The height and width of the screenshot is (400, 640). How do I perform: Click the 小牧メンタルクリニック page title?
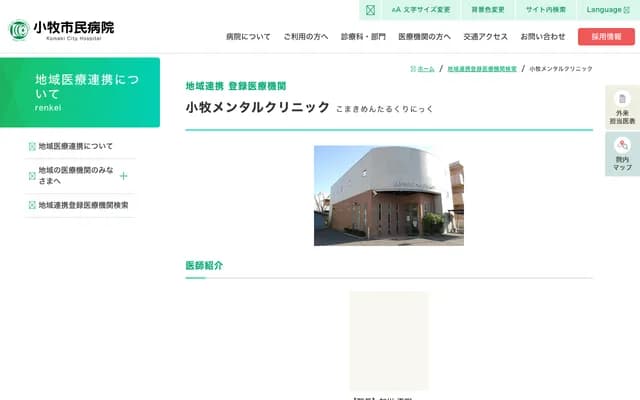pyautogui.click(x=258, y=107)
